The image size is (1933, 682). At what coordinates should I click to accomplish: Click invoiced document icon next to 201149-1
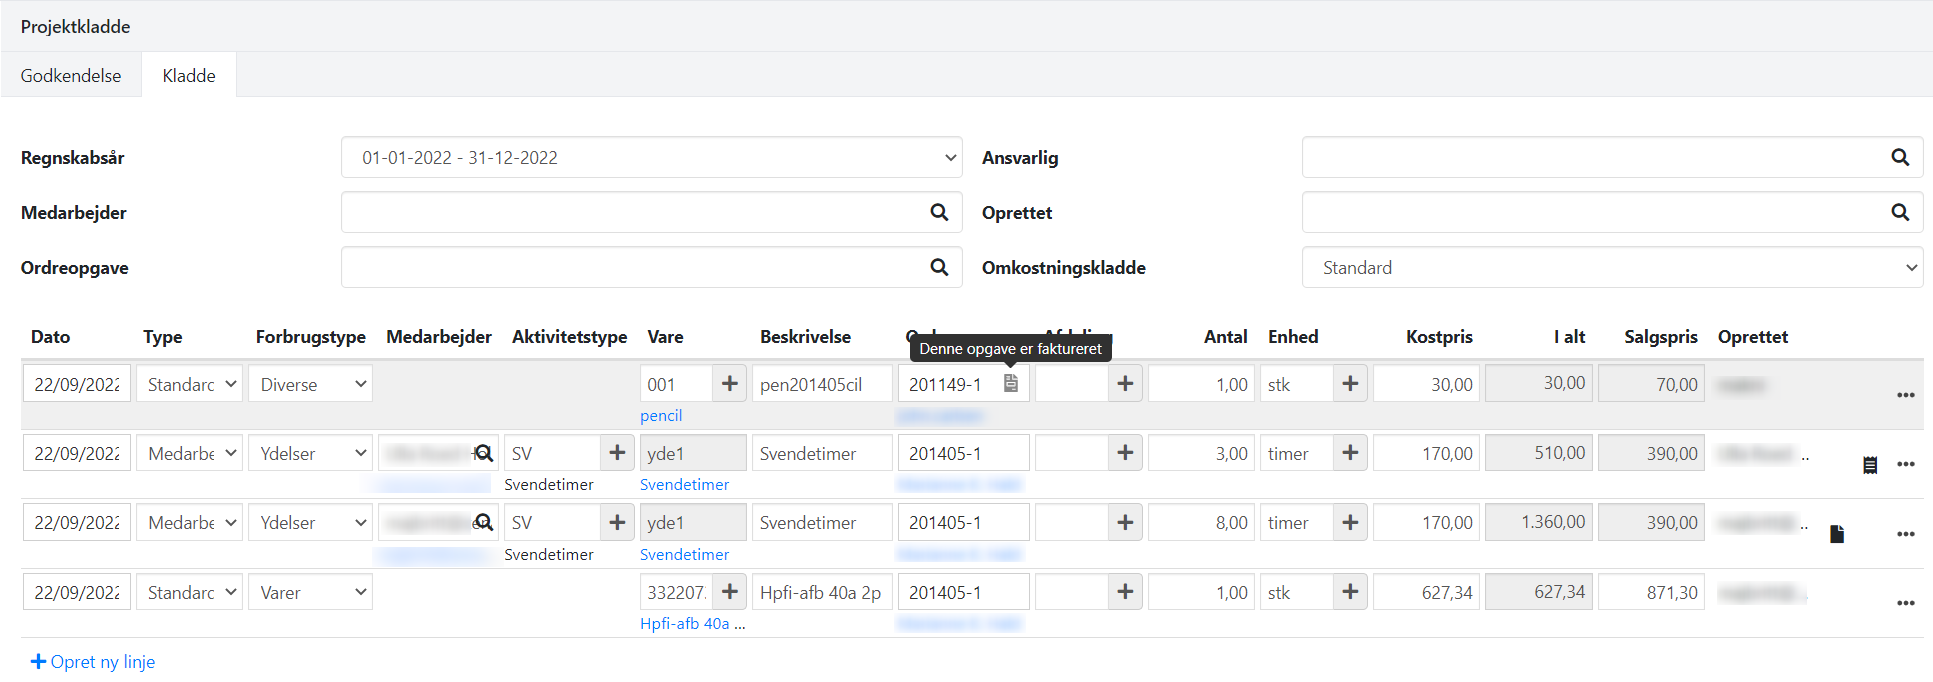1011,383
